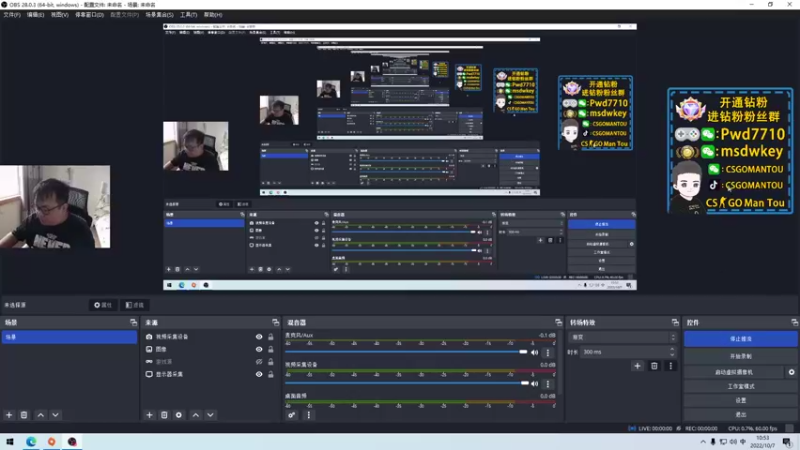Float the Scene Transitions dock panel

pos(675,322)
